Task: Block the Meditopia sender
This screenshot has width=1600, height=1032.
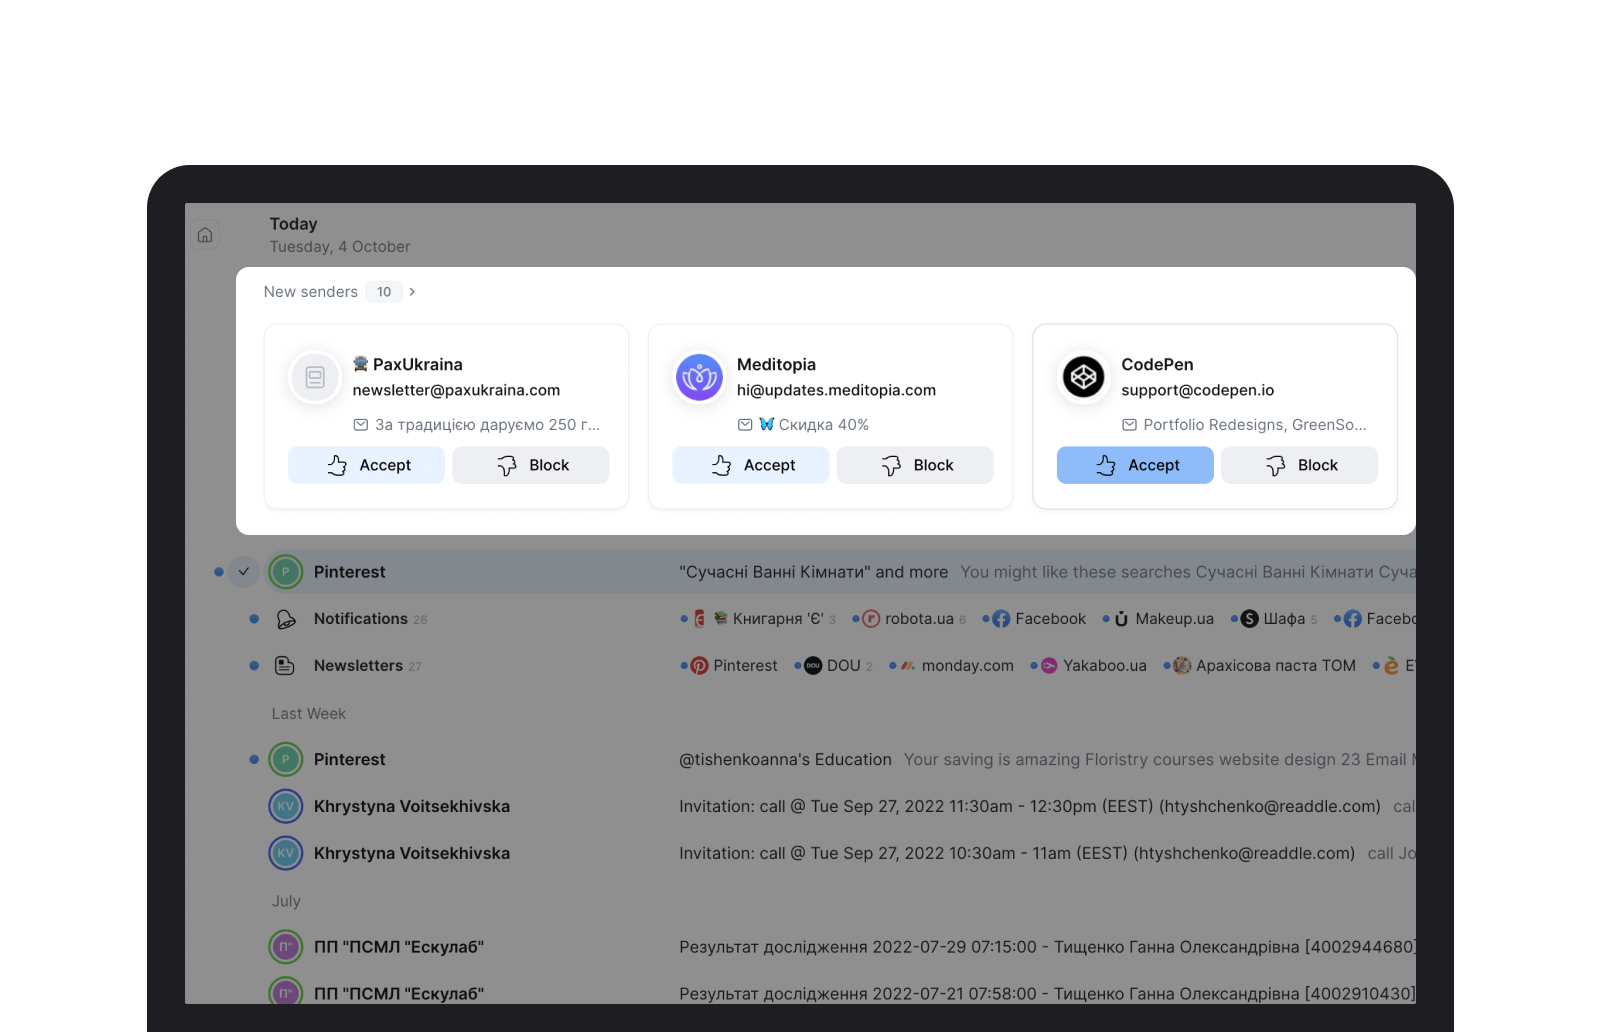Action: [x=915, y=465]
